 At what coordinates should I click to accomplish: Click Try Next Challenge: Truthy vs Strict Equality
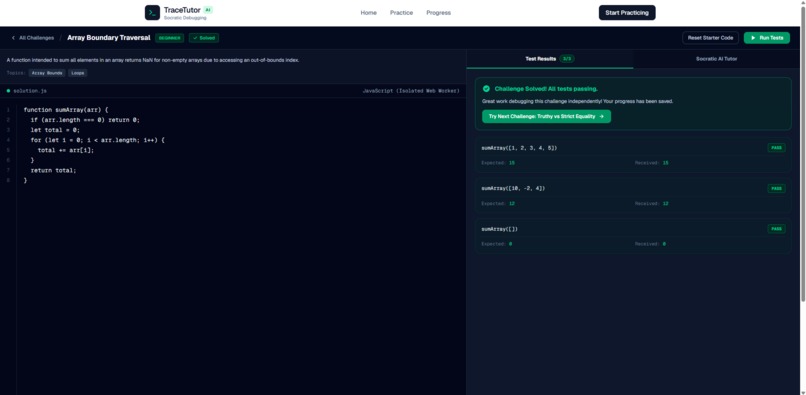546,116
